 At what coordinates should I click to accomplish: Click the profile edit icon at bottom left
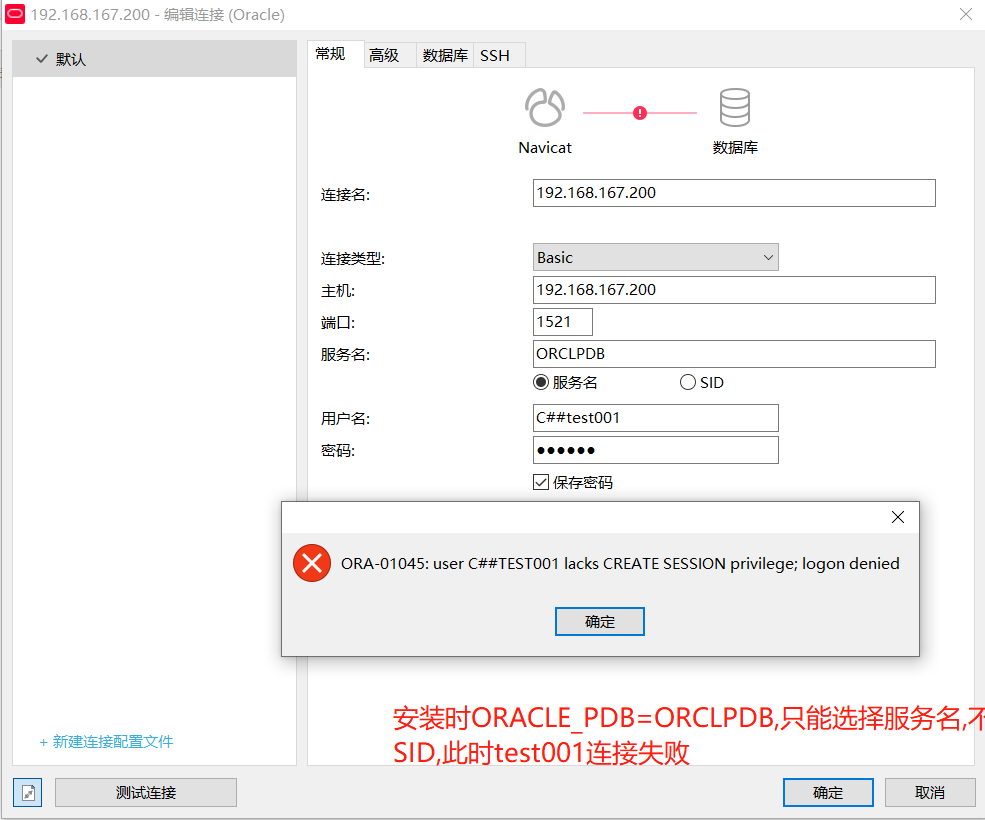pos(28,792)
